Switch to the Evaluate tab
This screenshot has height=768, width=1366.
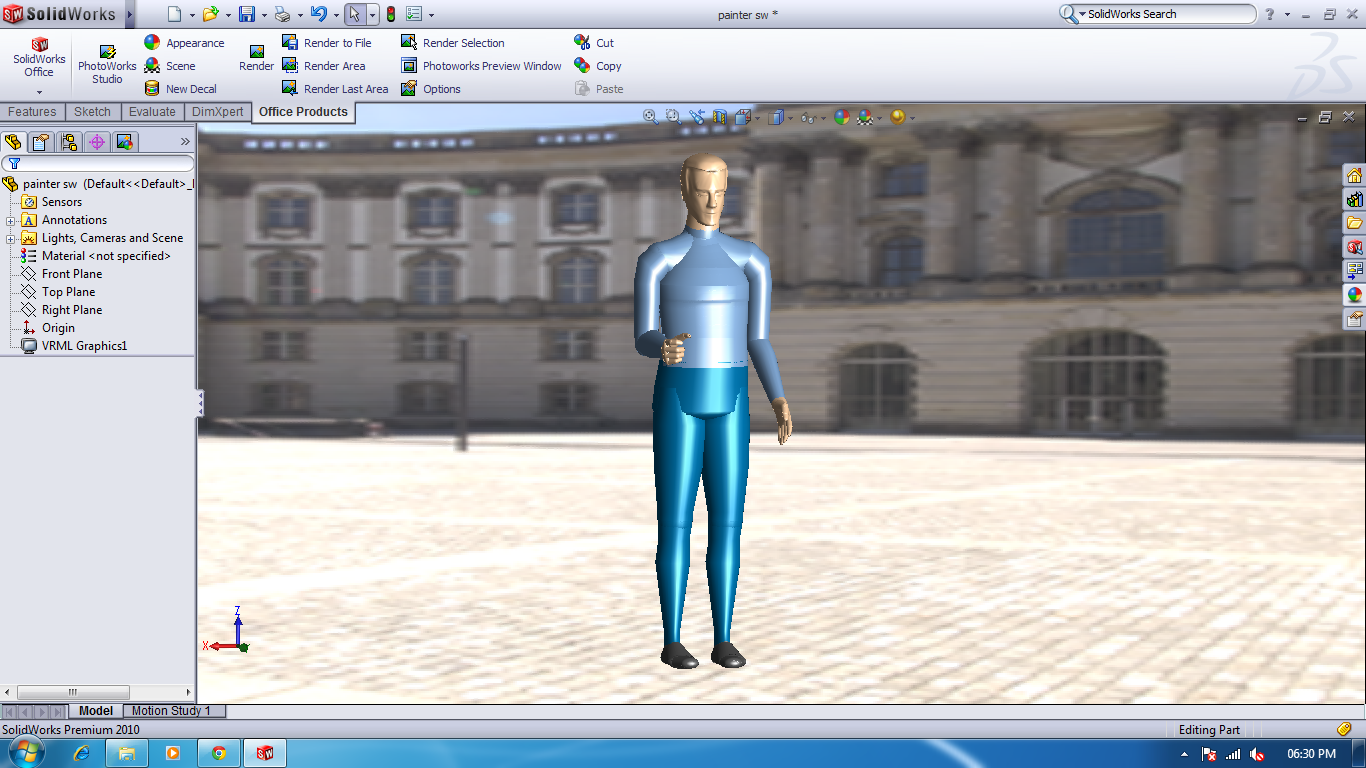tap(152, 112)
